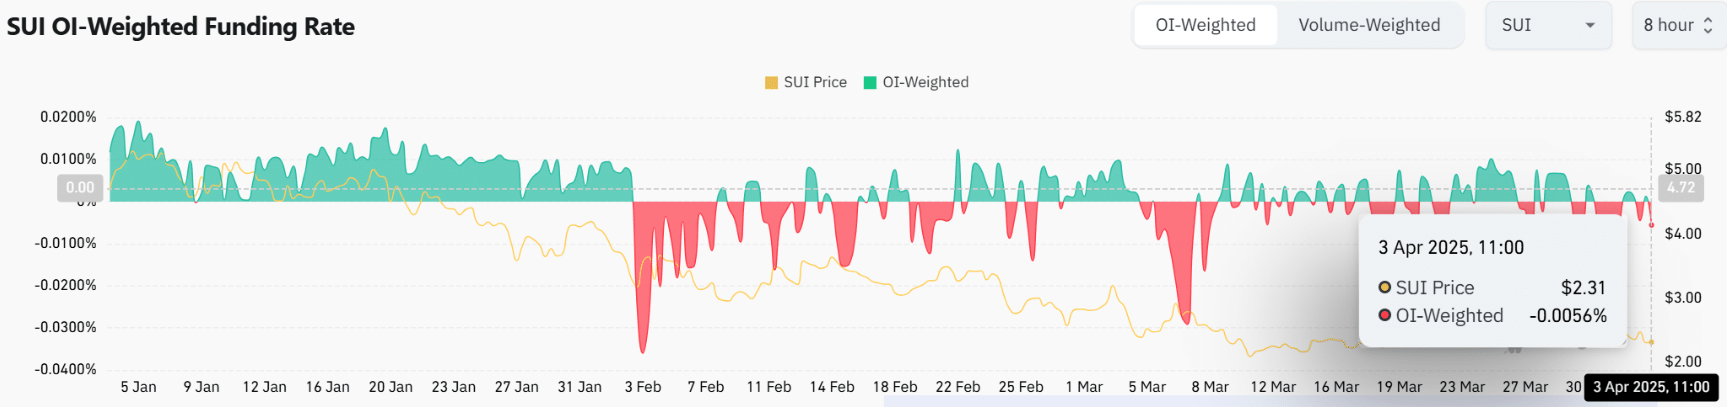Open the SUI coin dropdown

point(1547,25)
